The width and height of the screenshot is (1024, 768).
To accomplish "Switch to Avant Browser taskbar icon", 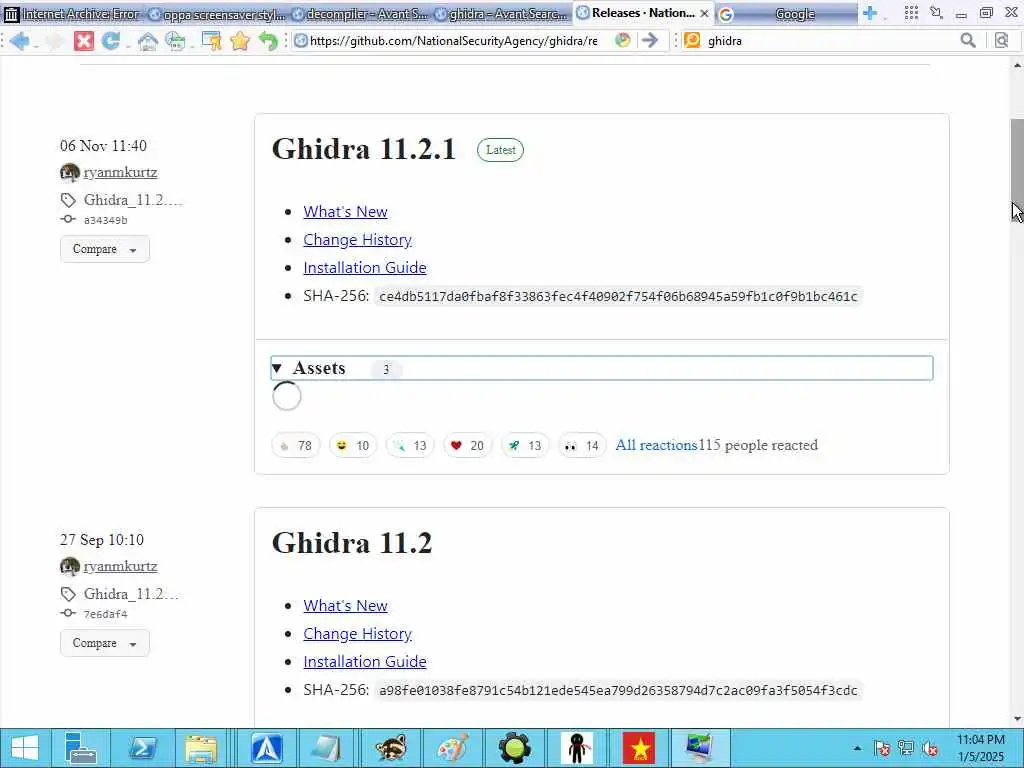I will click(x=267, y=748).
